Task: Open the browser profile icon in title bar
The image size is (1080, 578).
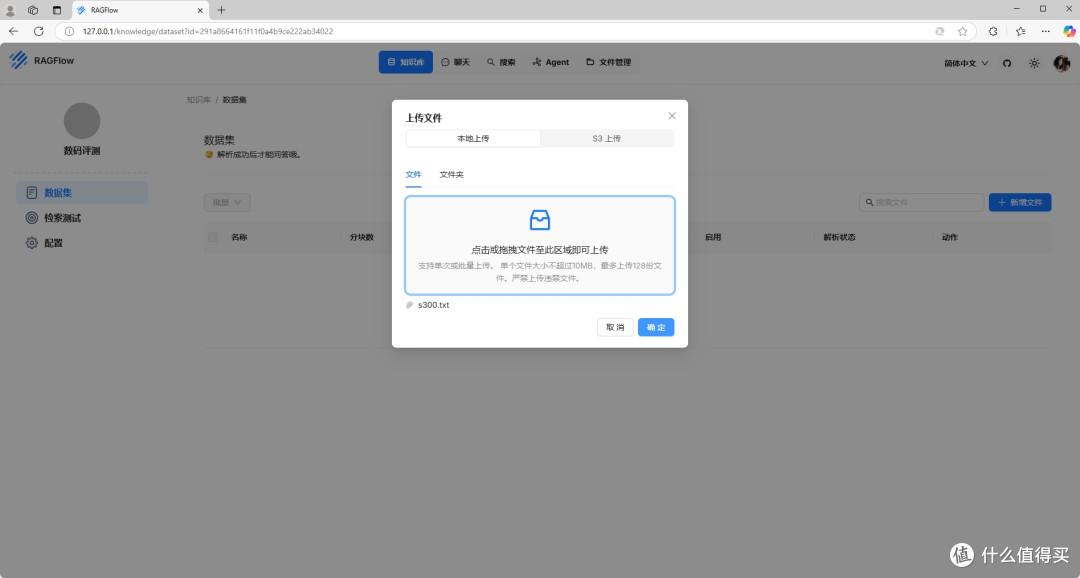Action: [10, 10]
